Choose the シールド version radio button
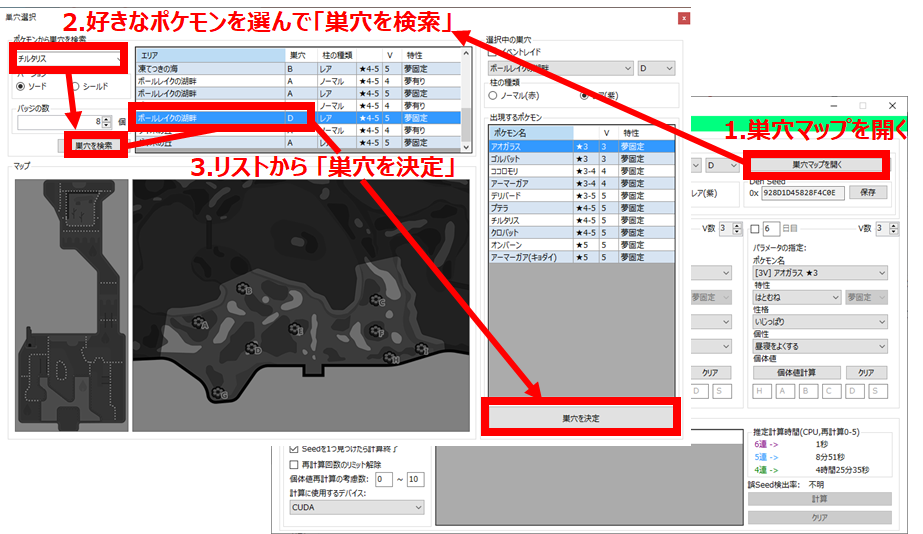 click(75, 87)
